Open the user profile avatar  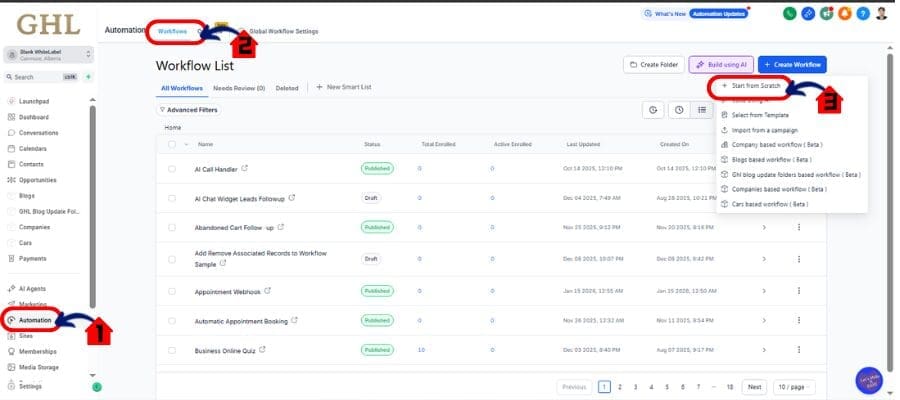[882, 14]
